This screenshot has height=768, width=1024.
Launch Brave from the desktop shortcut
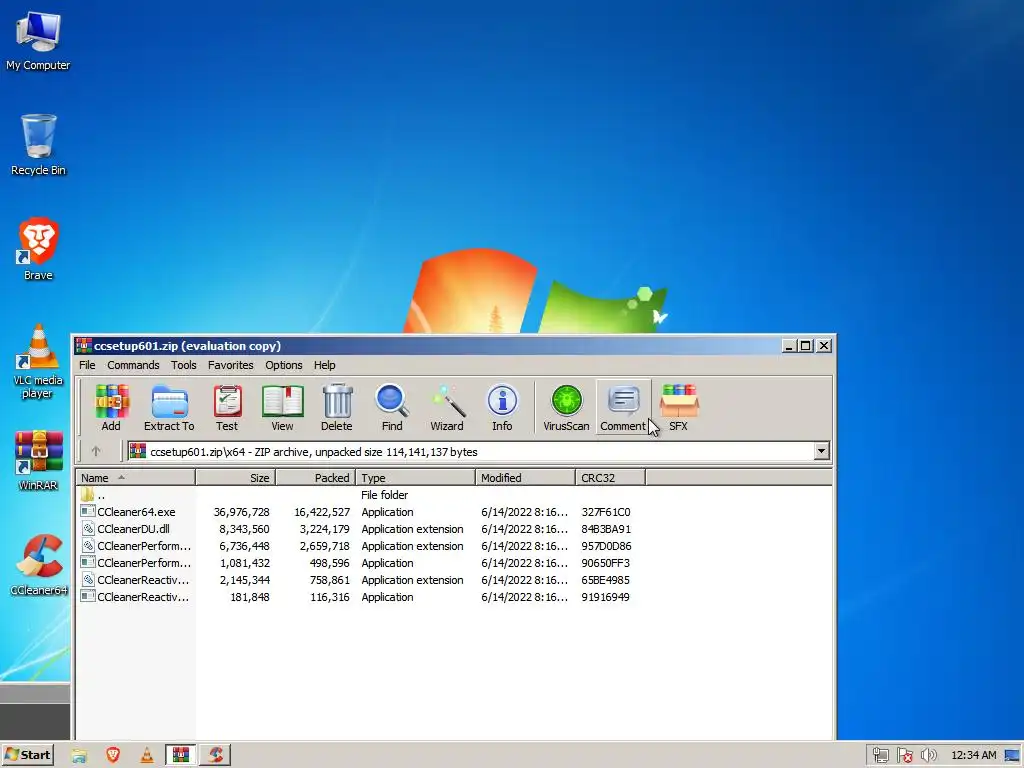(38, 249)
